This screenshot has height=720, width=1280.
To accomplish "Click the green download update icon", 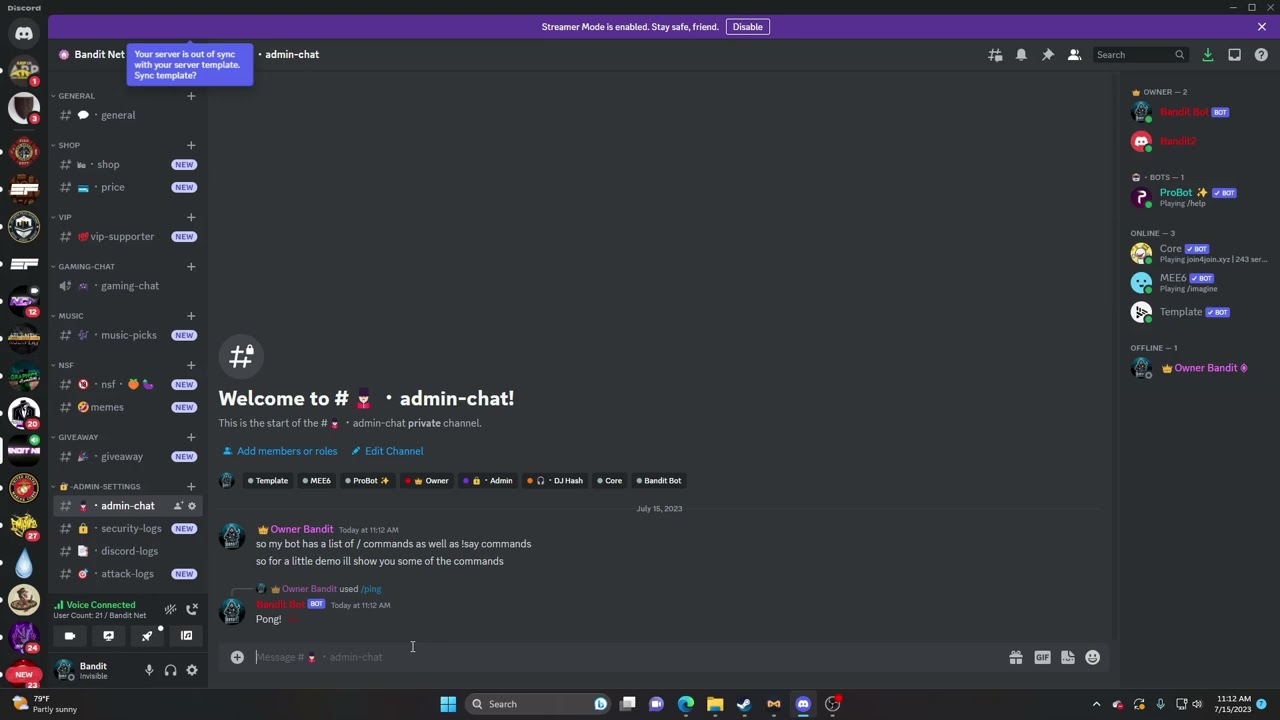I will click(x=1208, y=55).
